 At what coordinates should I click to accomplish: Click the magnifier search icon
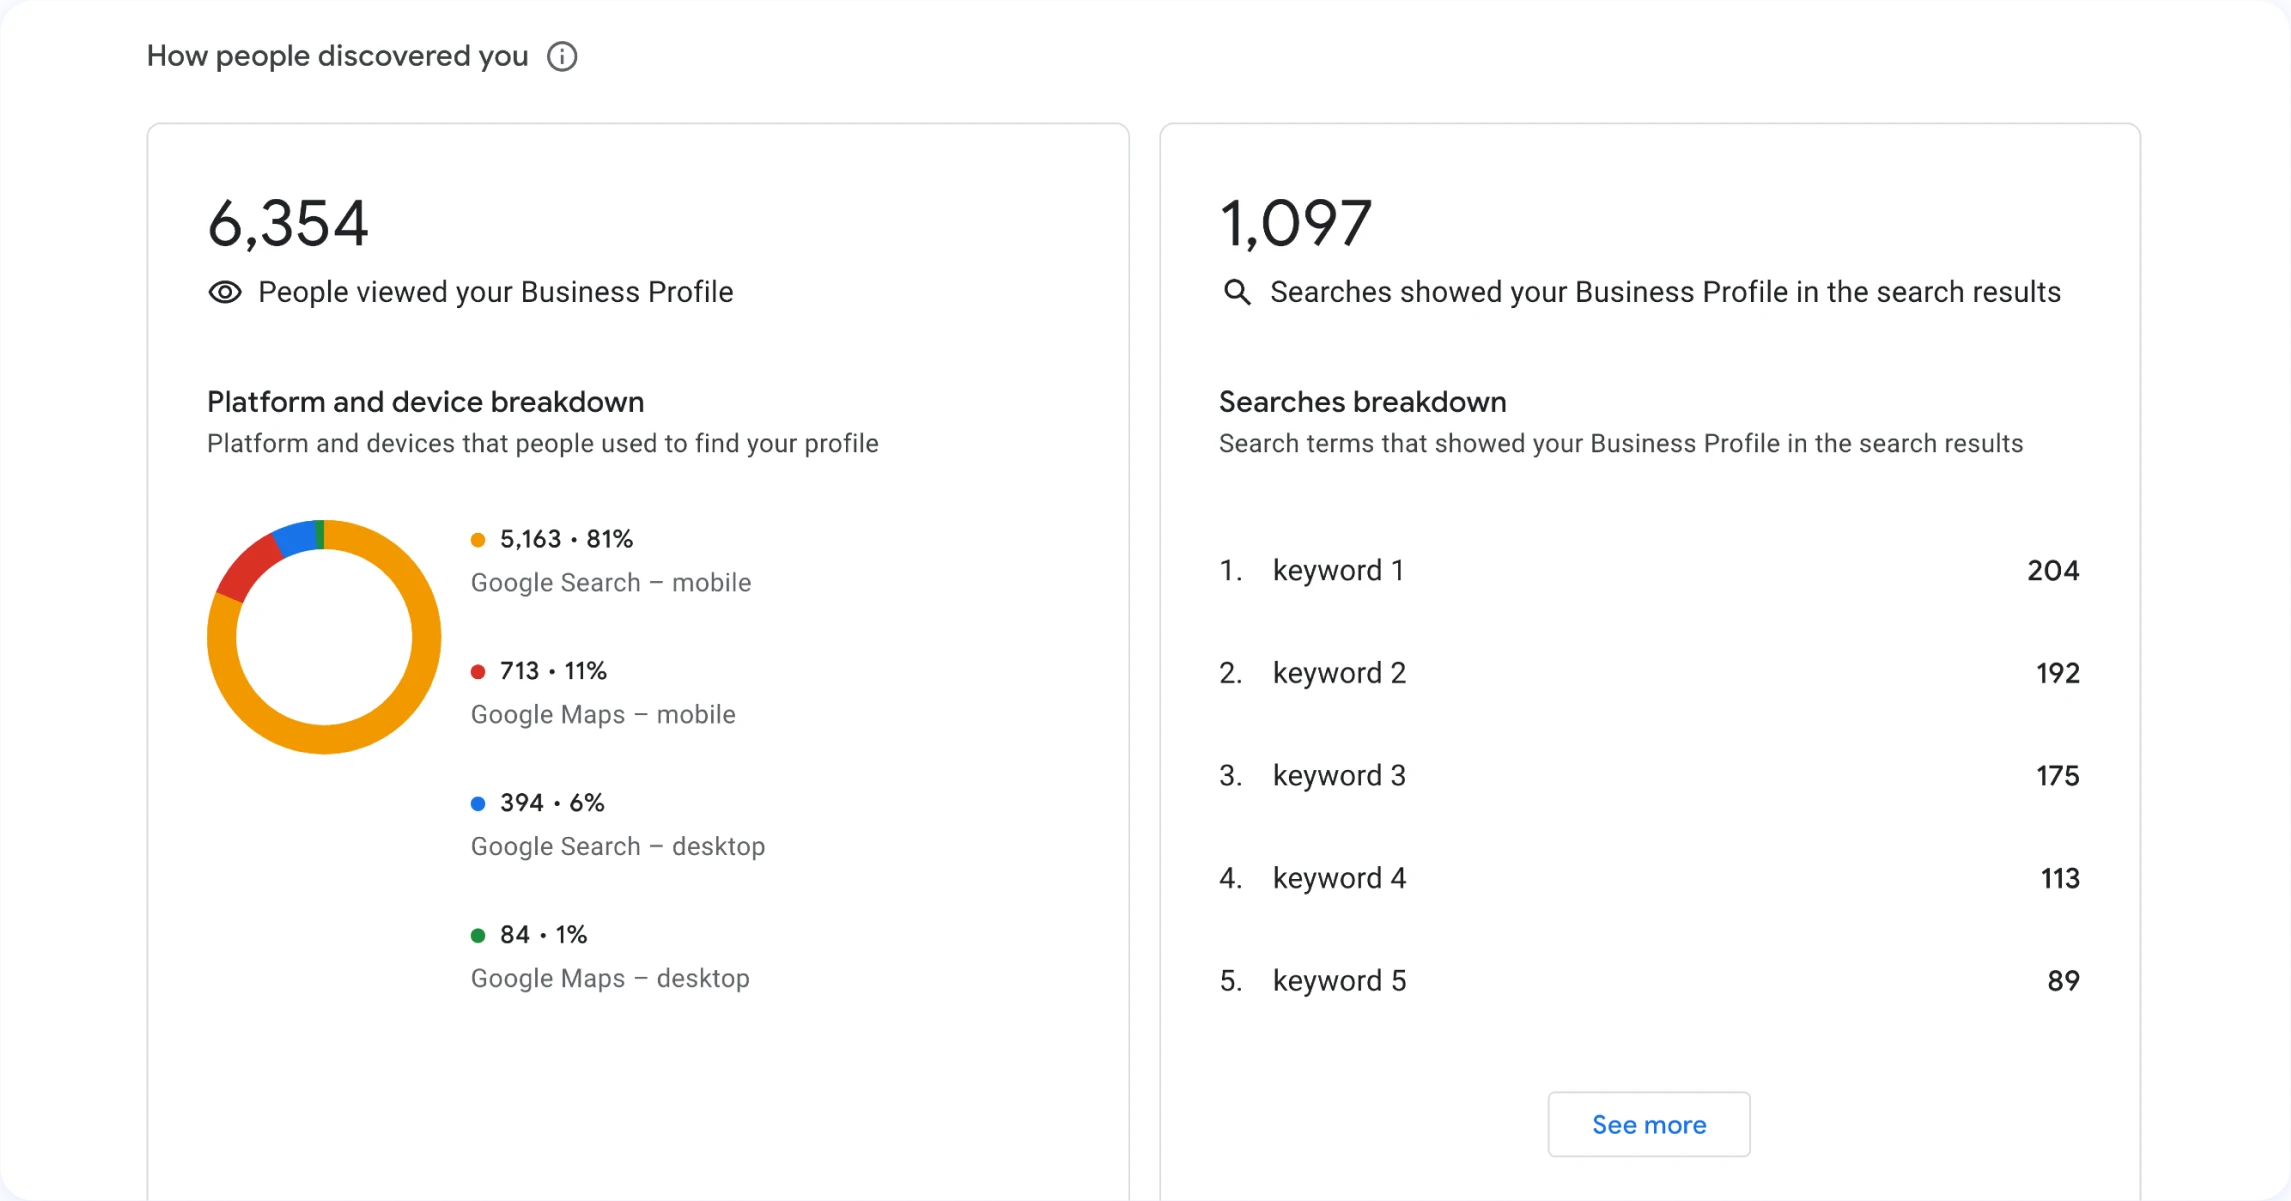[x=1237, y=292]
